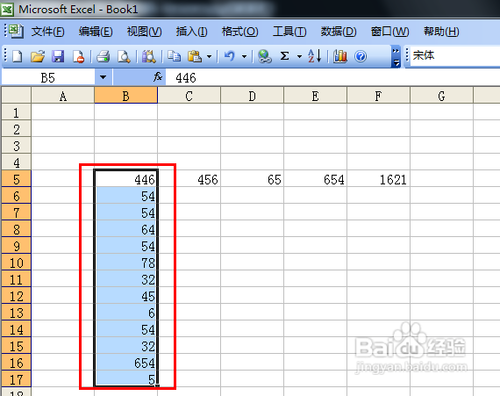The image size is (500, 396).
Task: Expand the Undo history dropdown arrow
Action: coord(244,56)
